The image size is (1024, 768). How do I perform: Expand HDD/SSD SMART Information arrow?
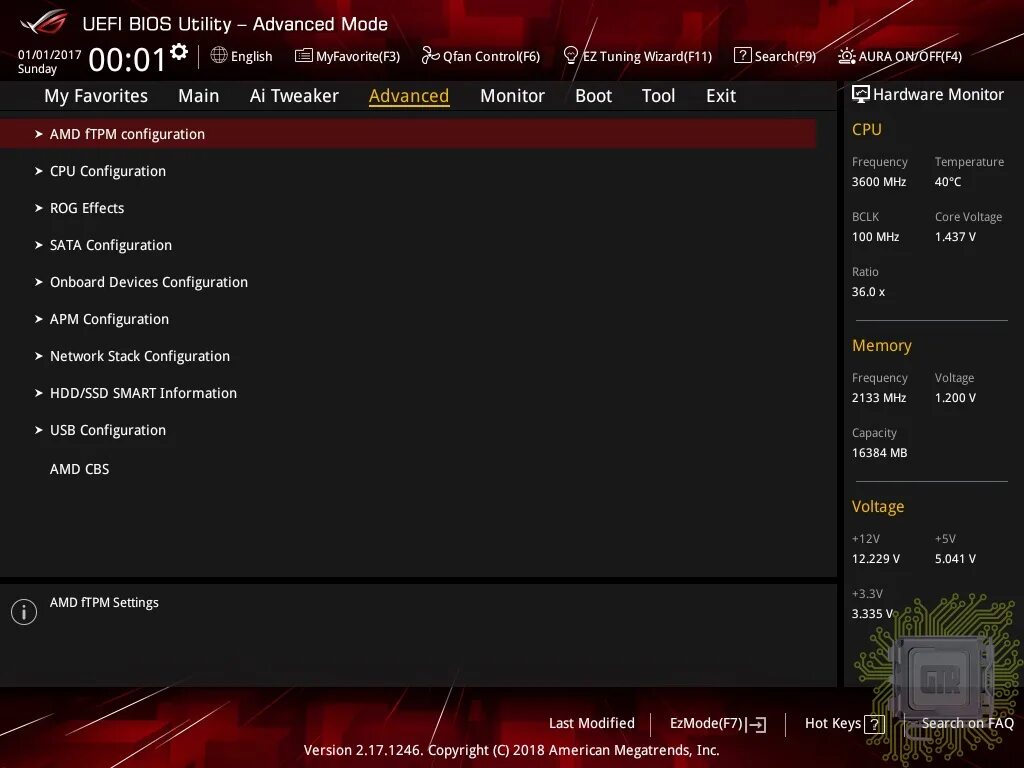coord(39,393)
